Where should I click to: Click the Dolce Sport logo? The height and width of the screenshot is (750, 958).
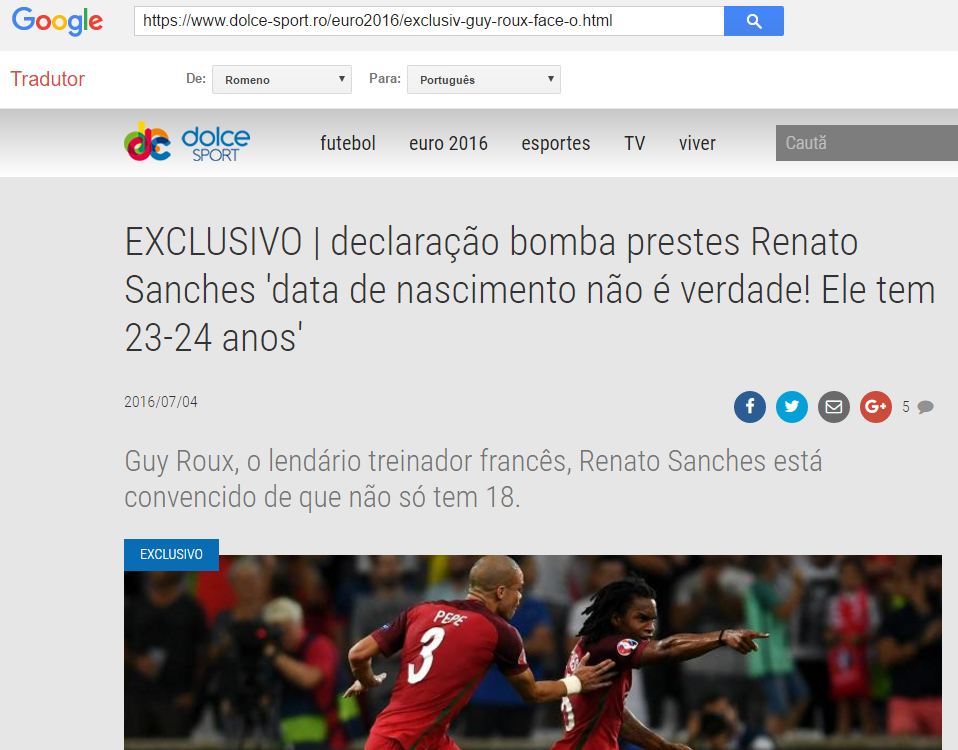coord(187,142)
